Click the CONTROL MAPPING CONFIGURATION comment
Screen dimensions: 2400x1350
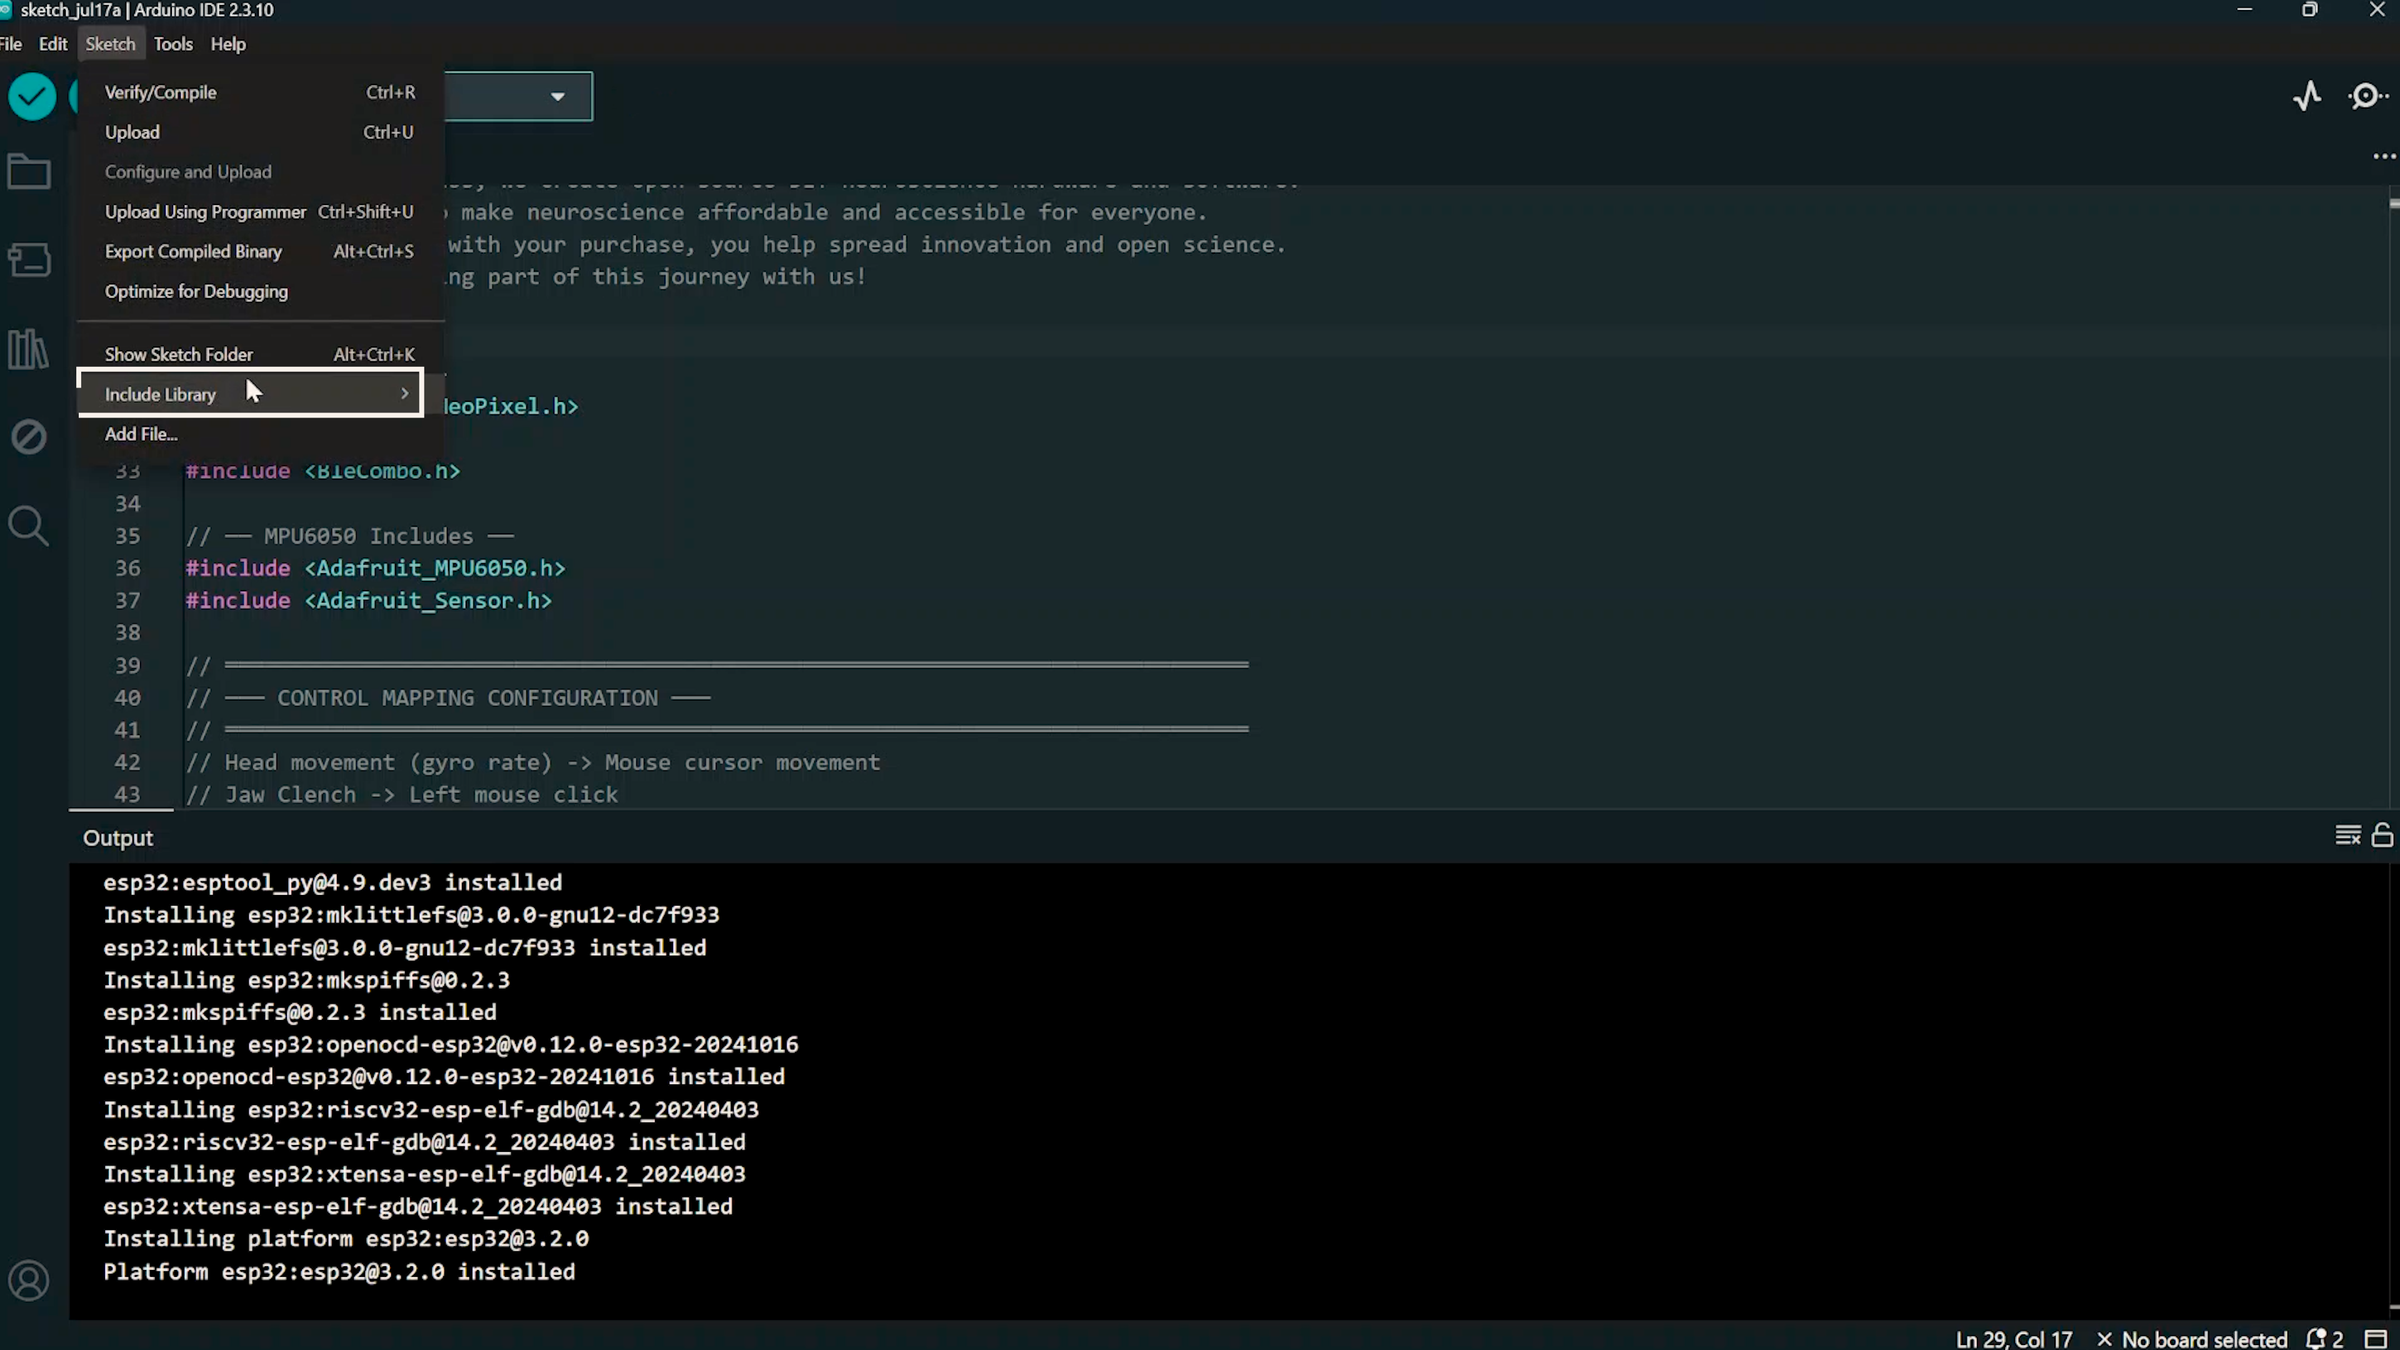[x=448, y=698]
